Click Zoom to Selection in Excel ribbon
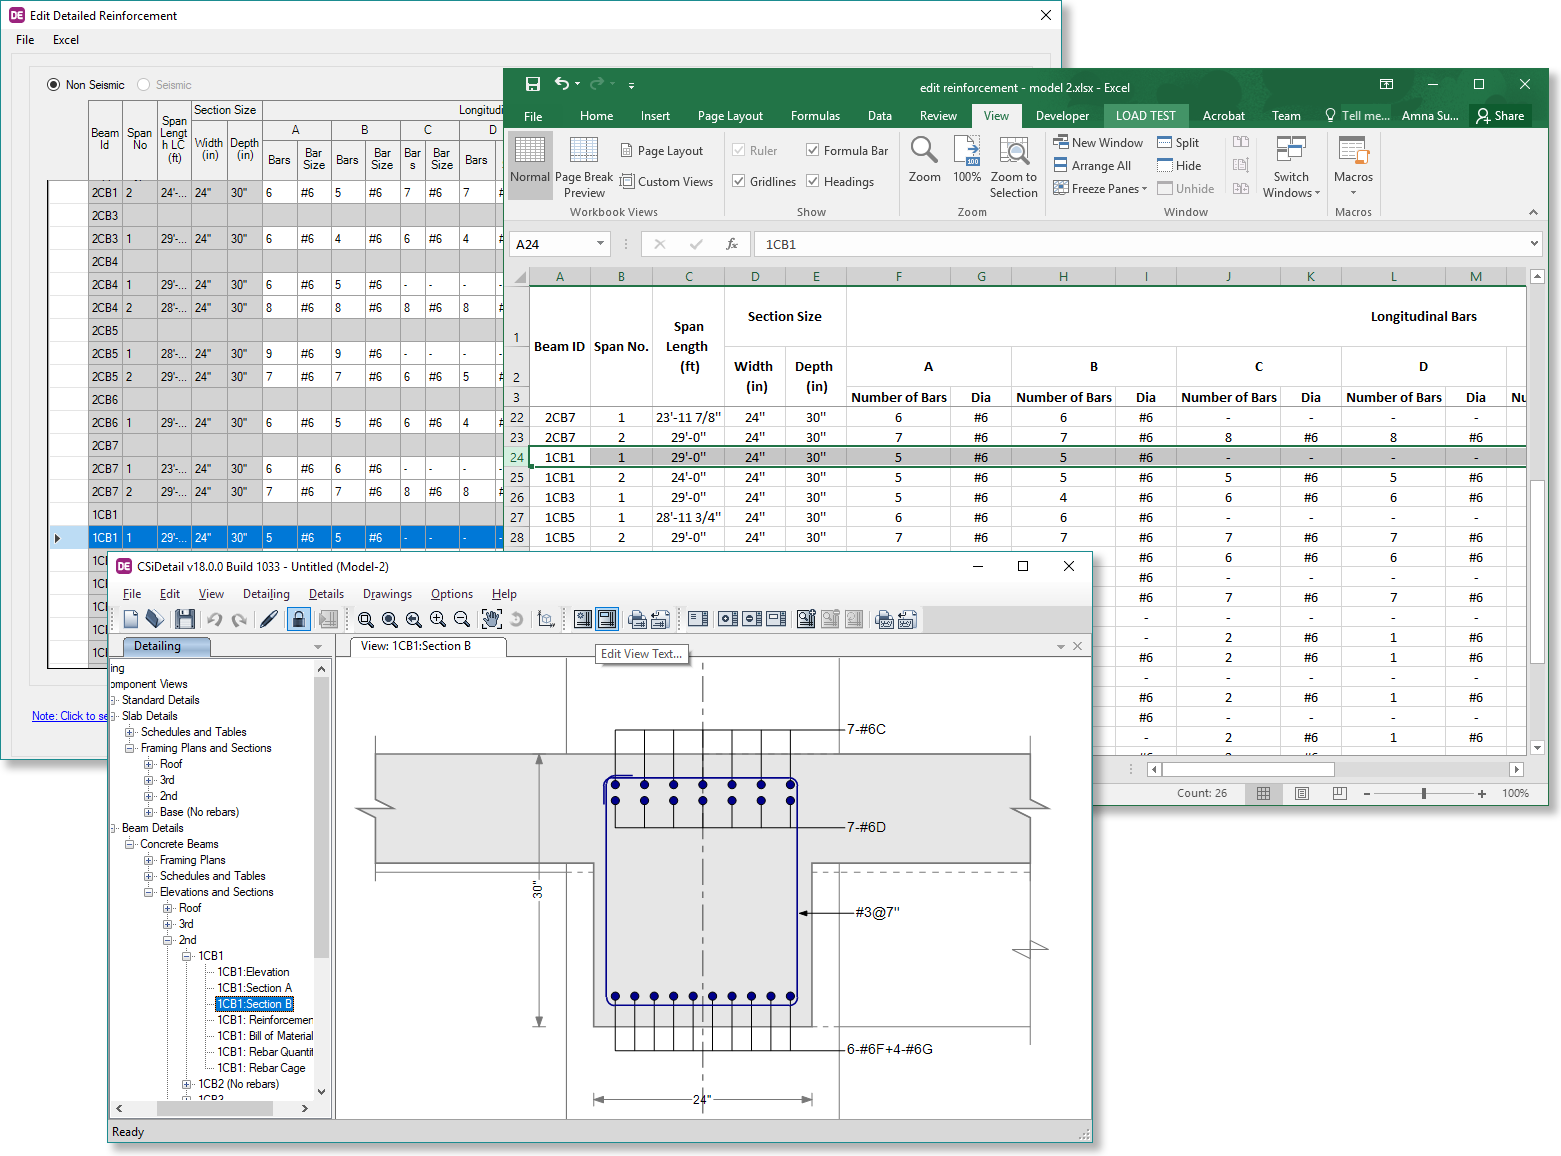Screen dimensions: 1561x1156 pos(1014,166)
